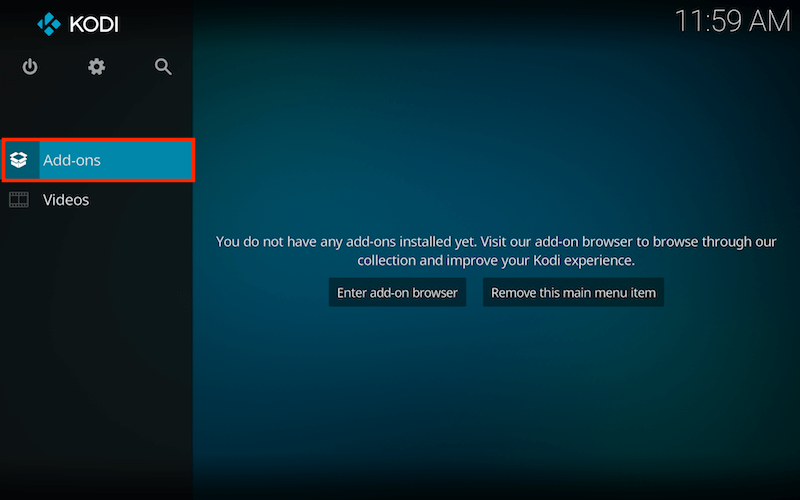Click the no add-ons installed message
The height and width of the screenshot is (500, 800).
(496, 251)
